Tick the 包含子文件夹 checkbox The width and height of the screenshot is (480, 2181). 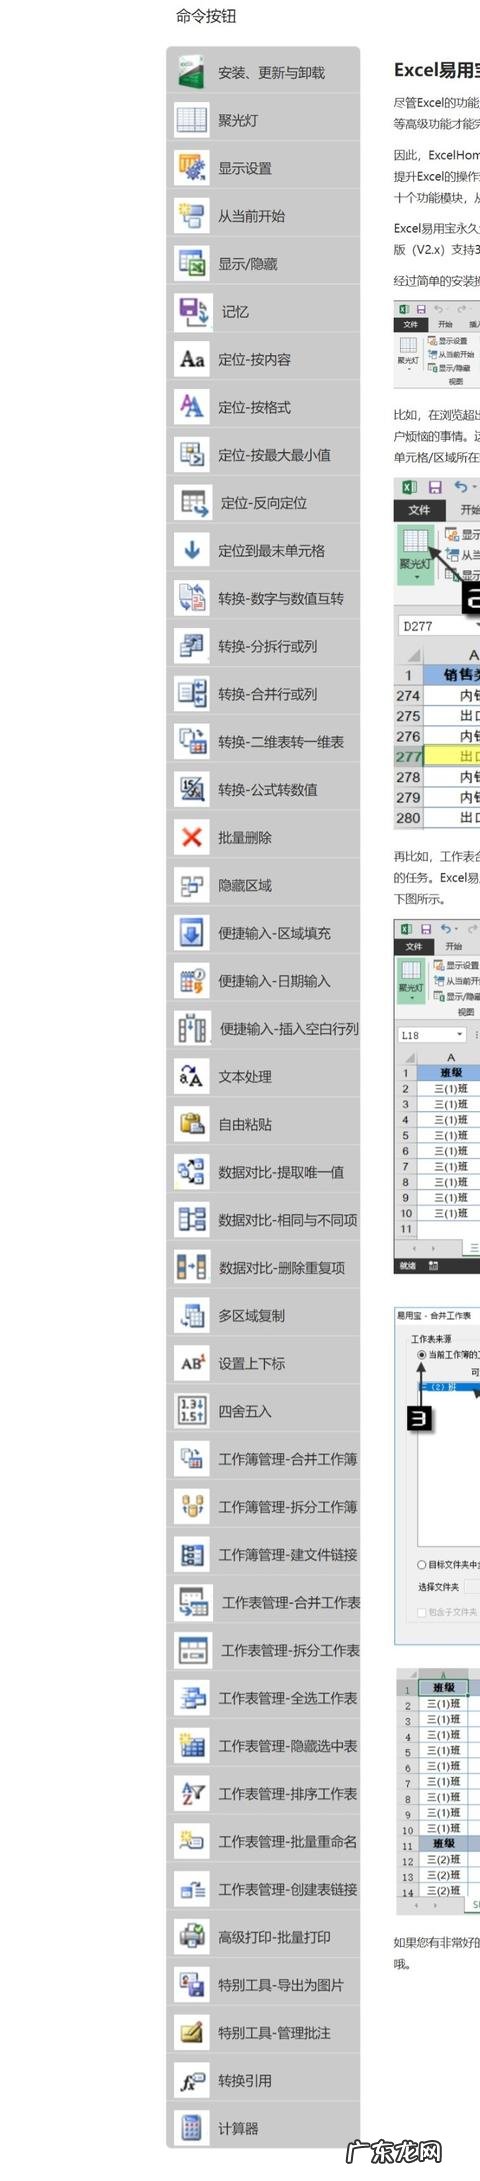(421, 1612)
